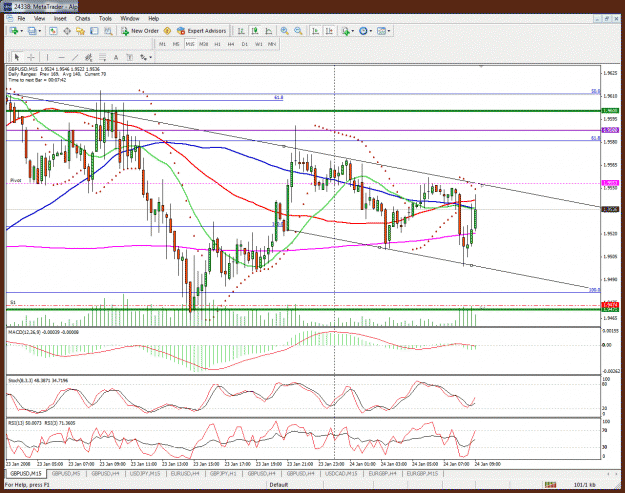Select the Crosshair tool

point(31,57)
